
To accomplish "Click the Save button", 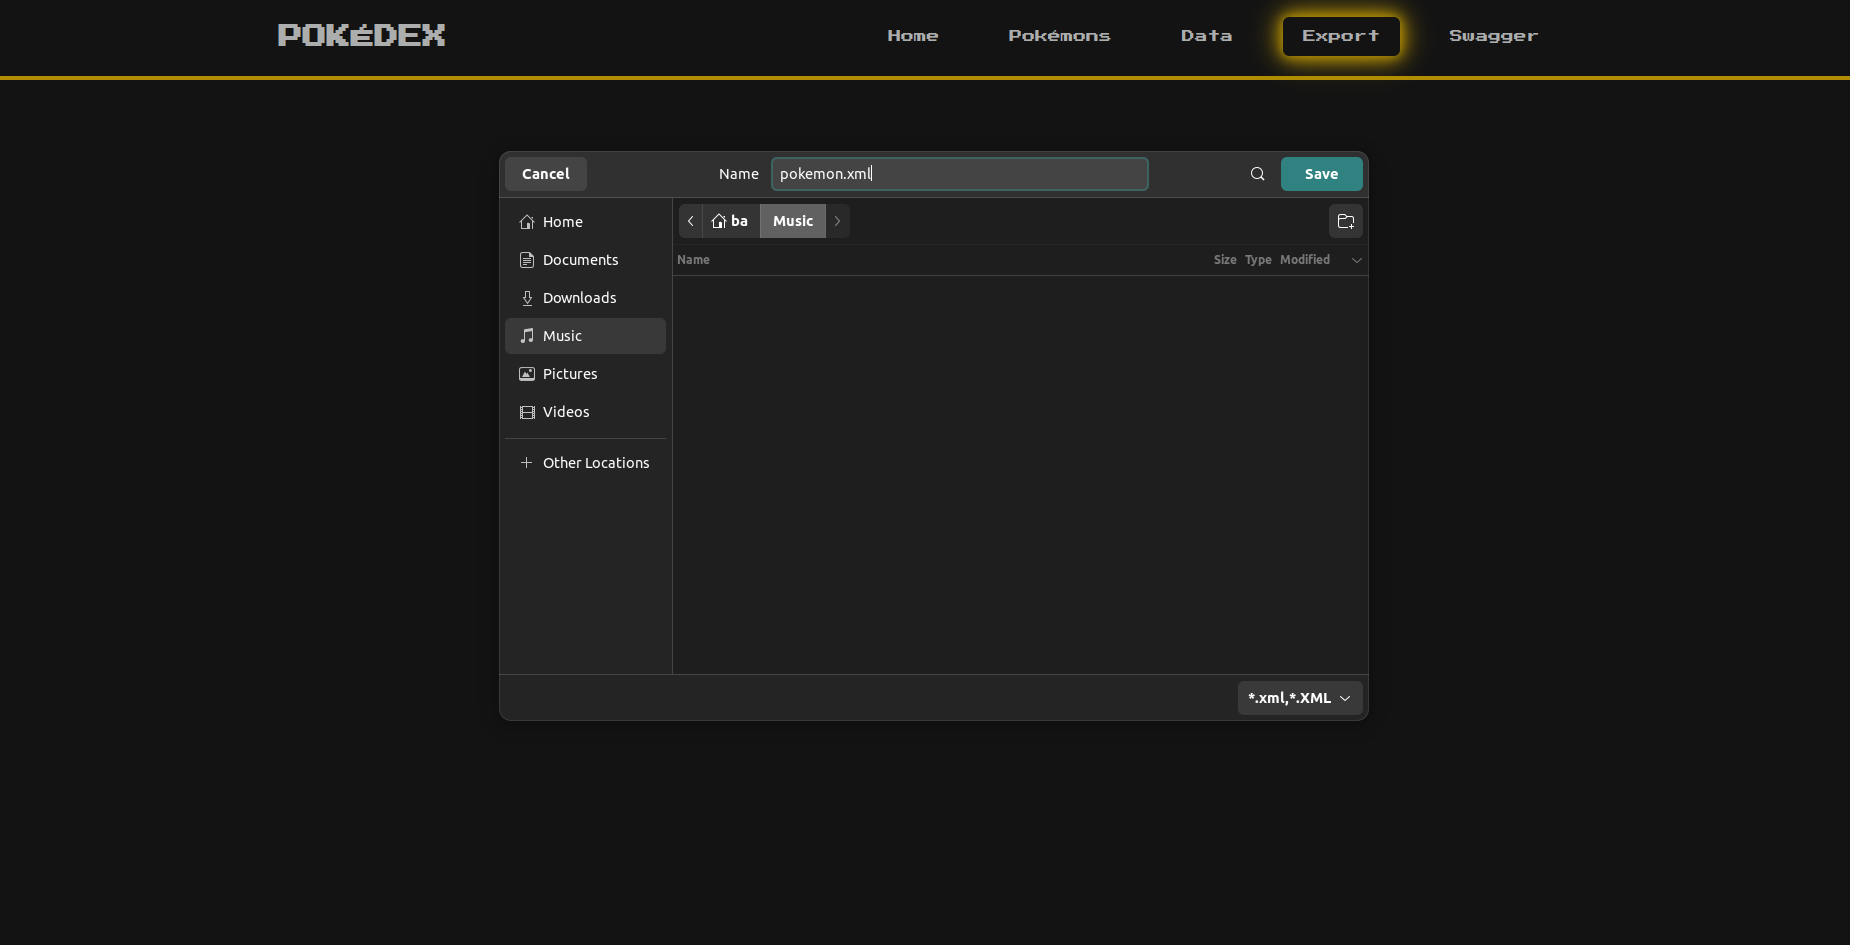I will [1321, 174].
